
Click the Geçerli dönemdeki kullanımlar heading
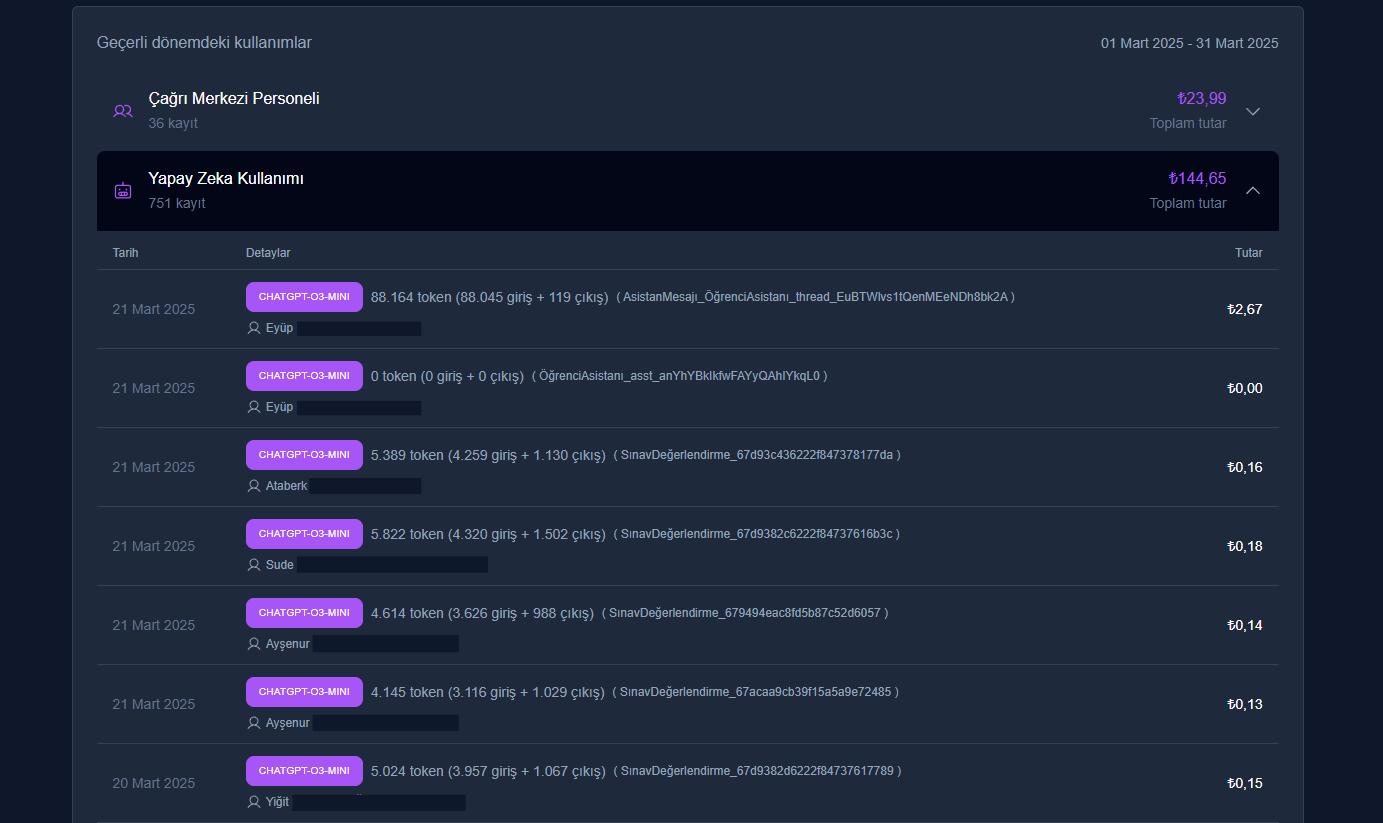204,43
